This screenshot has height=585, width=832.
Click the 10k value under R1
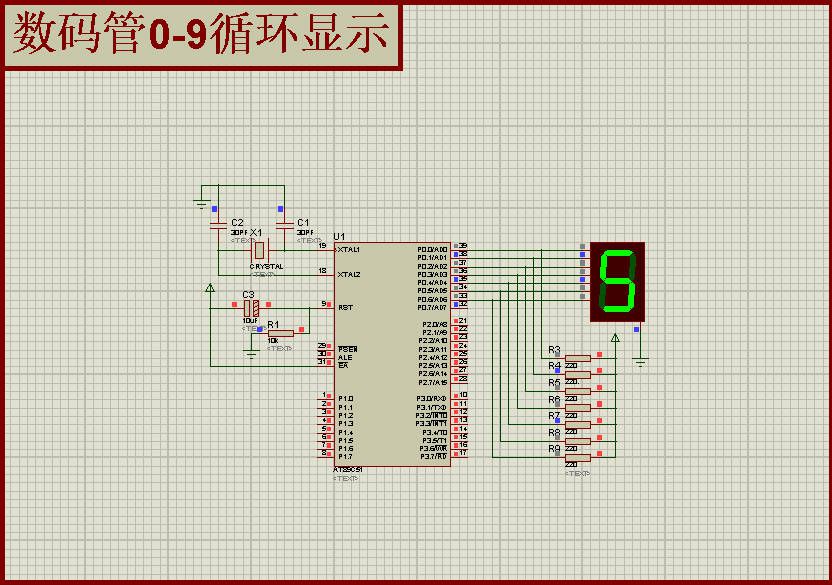pyautogui.click(x=273, y=341)
